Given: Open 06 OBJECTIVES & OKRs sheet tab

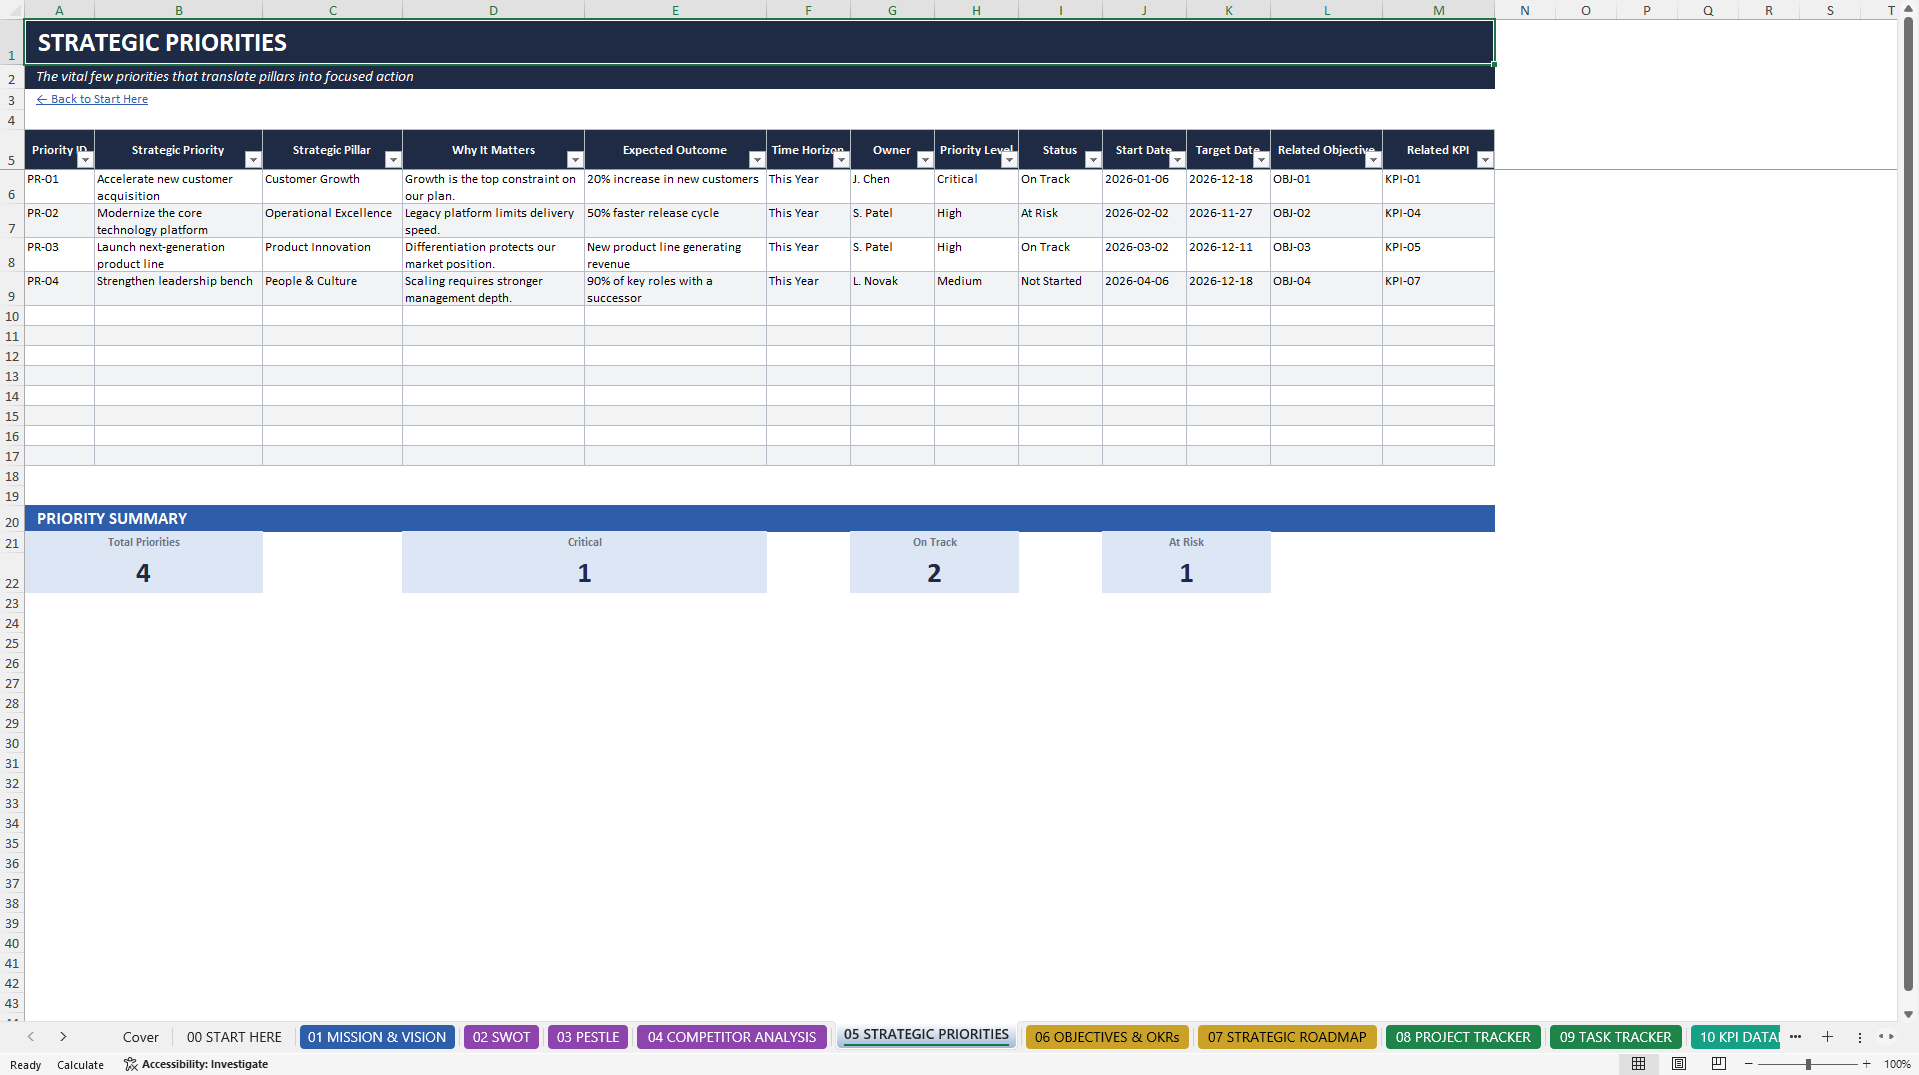Looking at the screenshot, I should click(1107, 1037).
